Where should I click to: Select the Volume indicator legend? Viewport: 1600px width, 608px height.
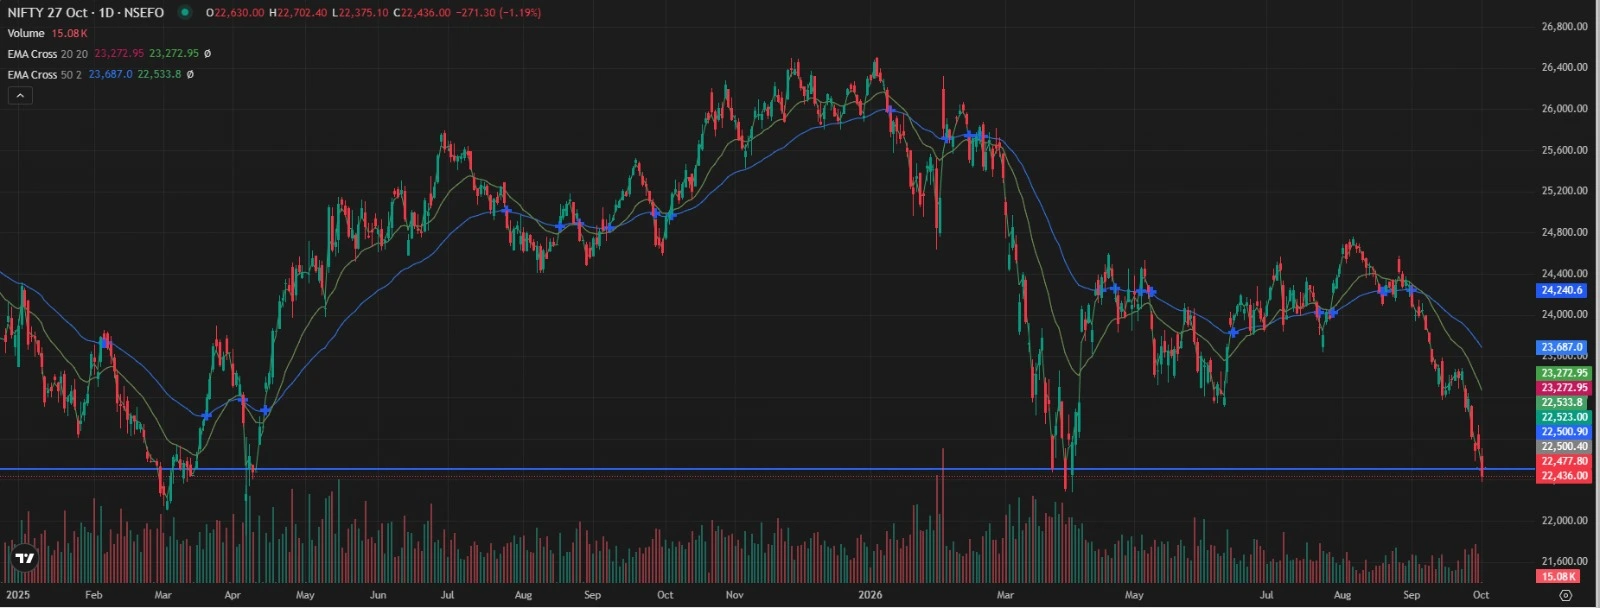point(26,33)
